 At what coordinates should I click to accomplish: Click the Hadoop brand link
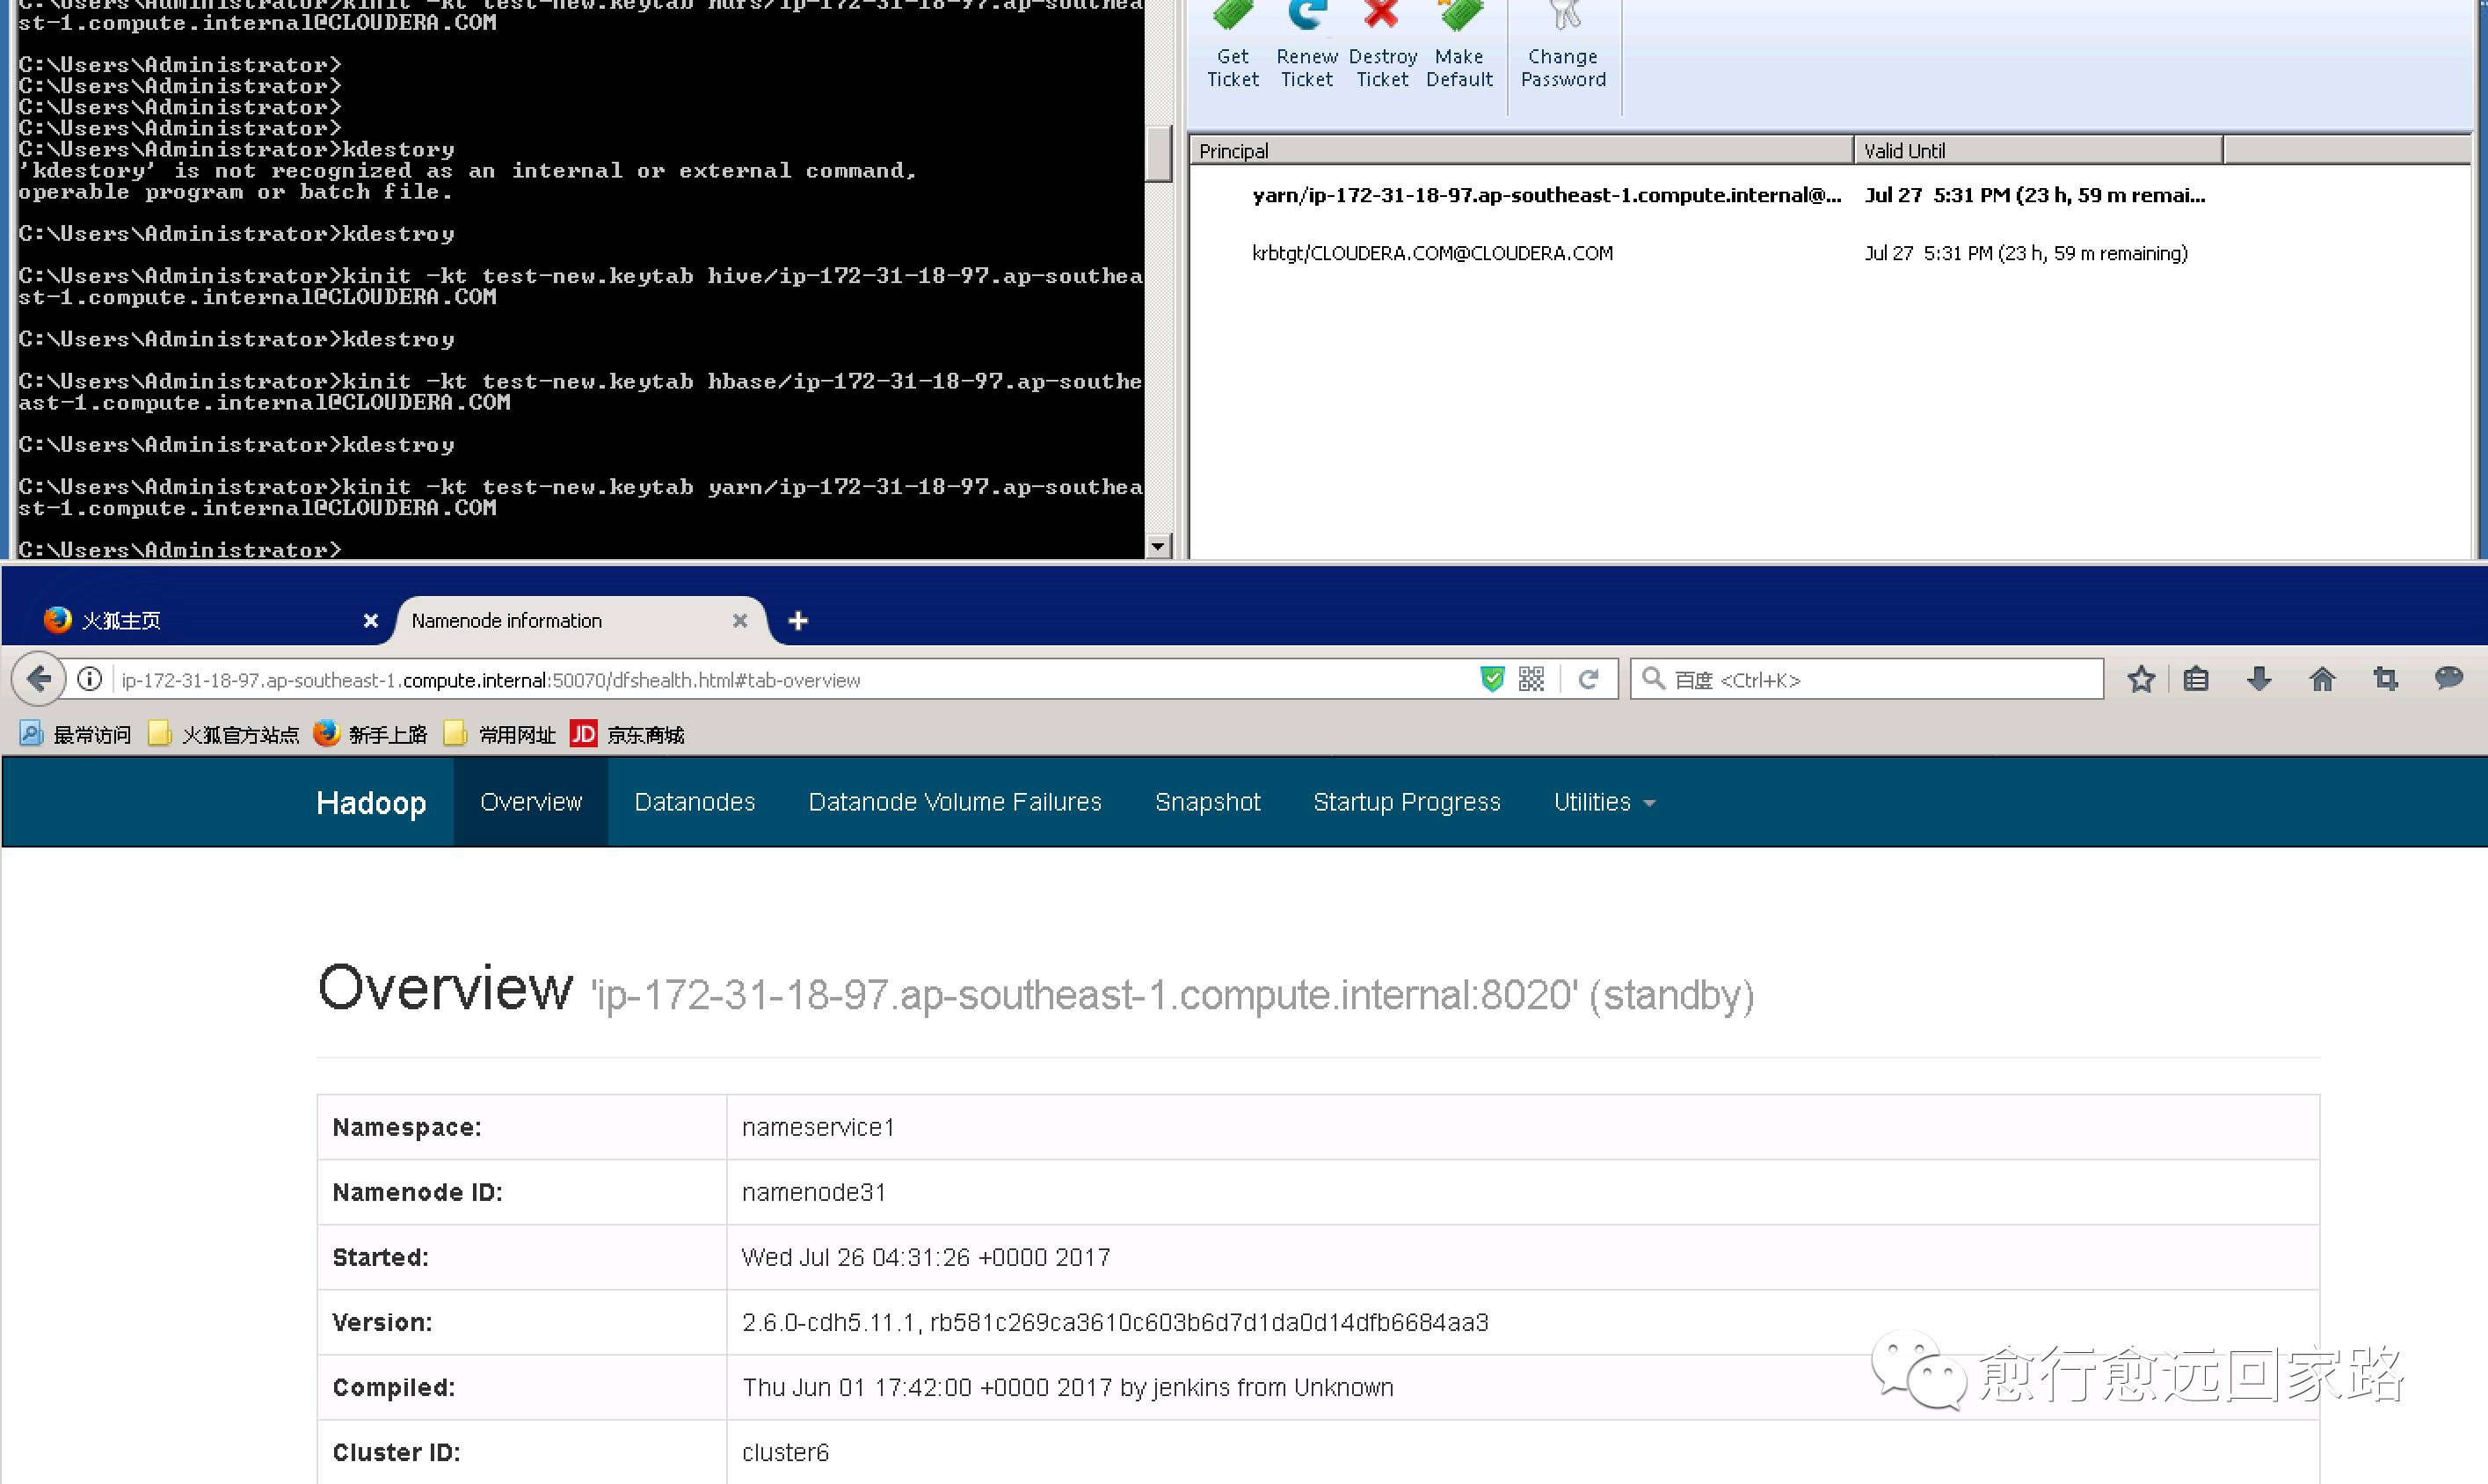pos(371,803)
